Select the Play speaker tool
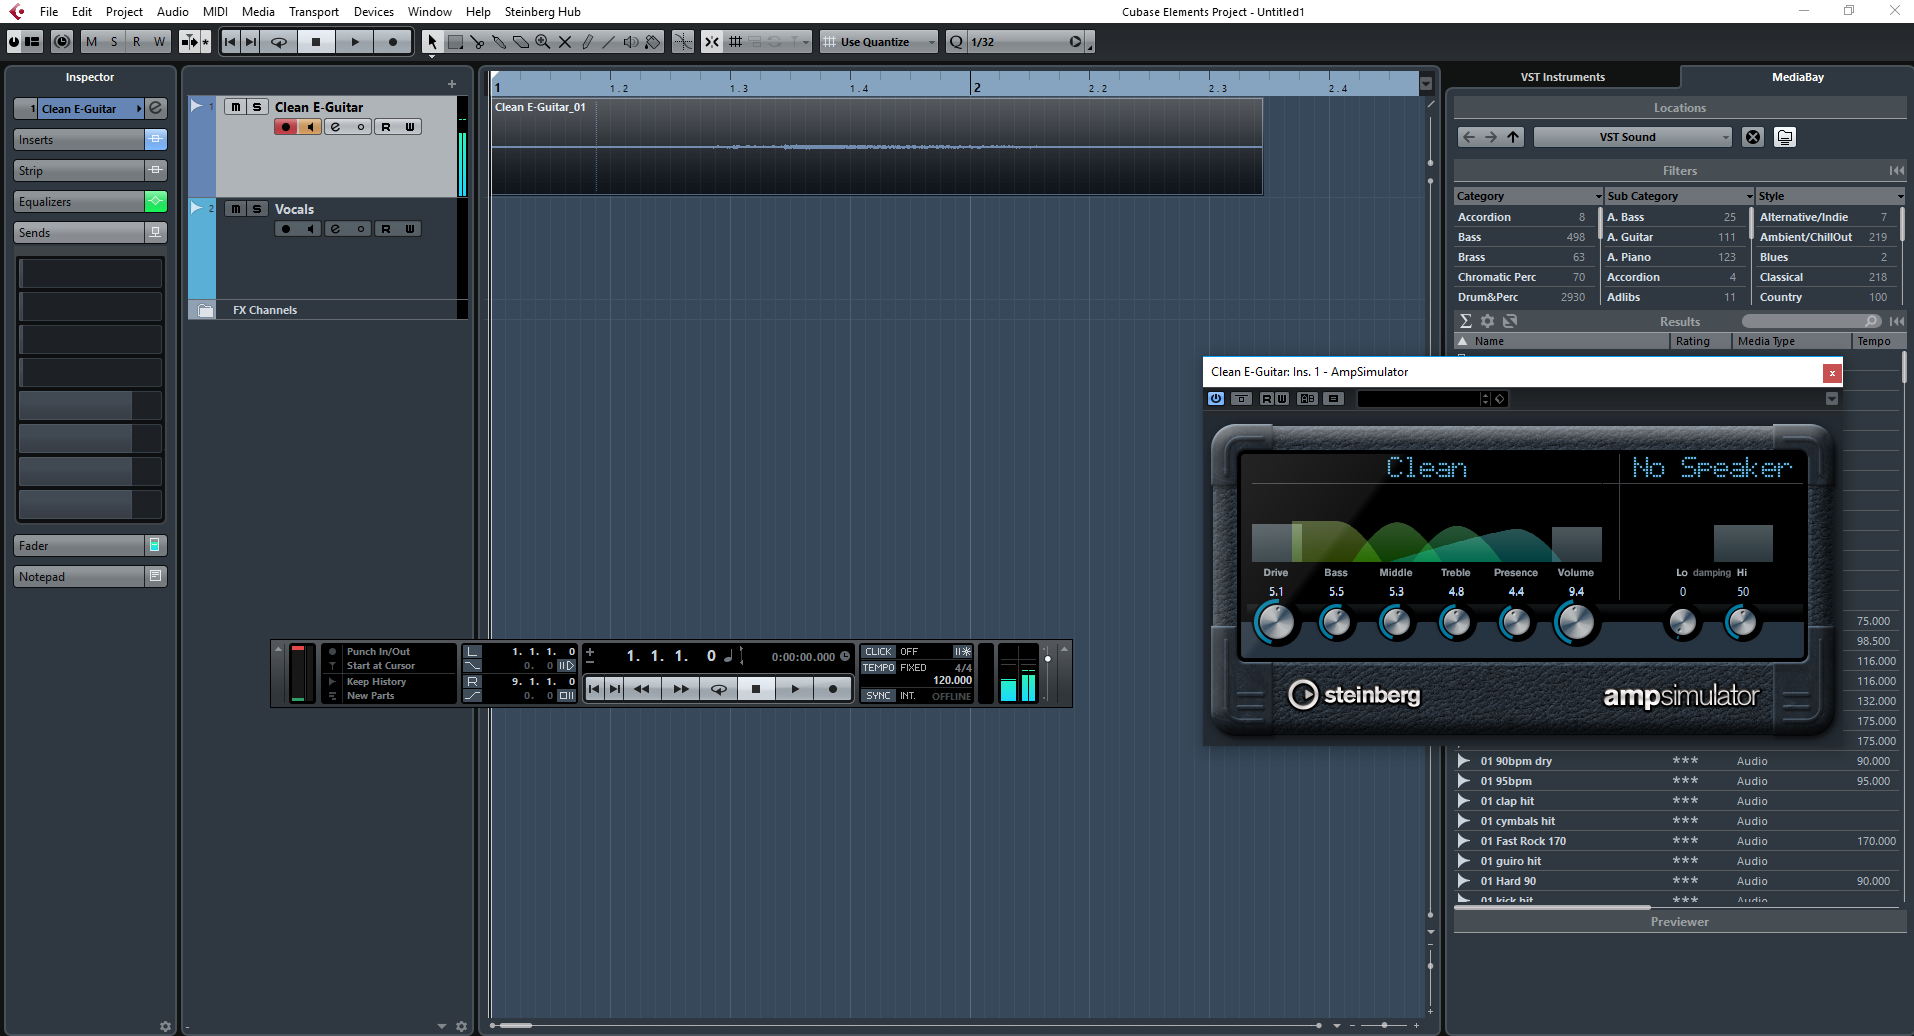This screenshot has width=1914, height=1036. click(x=631, y=42)
